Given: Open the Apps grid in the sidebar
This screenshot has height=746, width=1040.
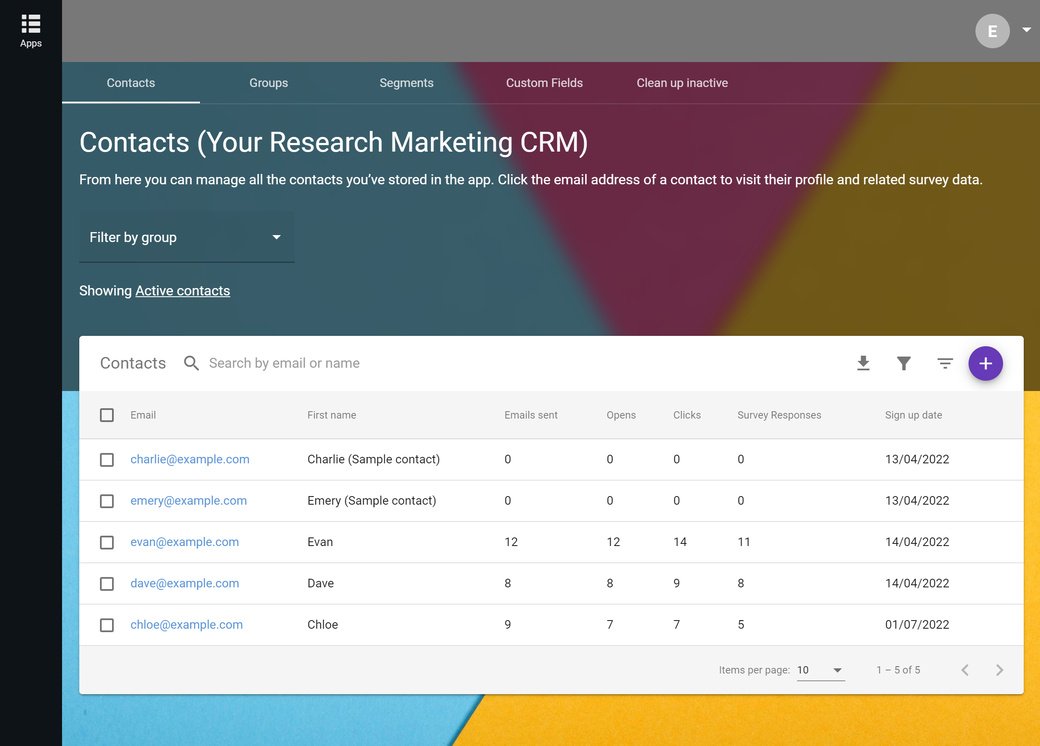Looking at the screenshot, I should coord(30,25).
